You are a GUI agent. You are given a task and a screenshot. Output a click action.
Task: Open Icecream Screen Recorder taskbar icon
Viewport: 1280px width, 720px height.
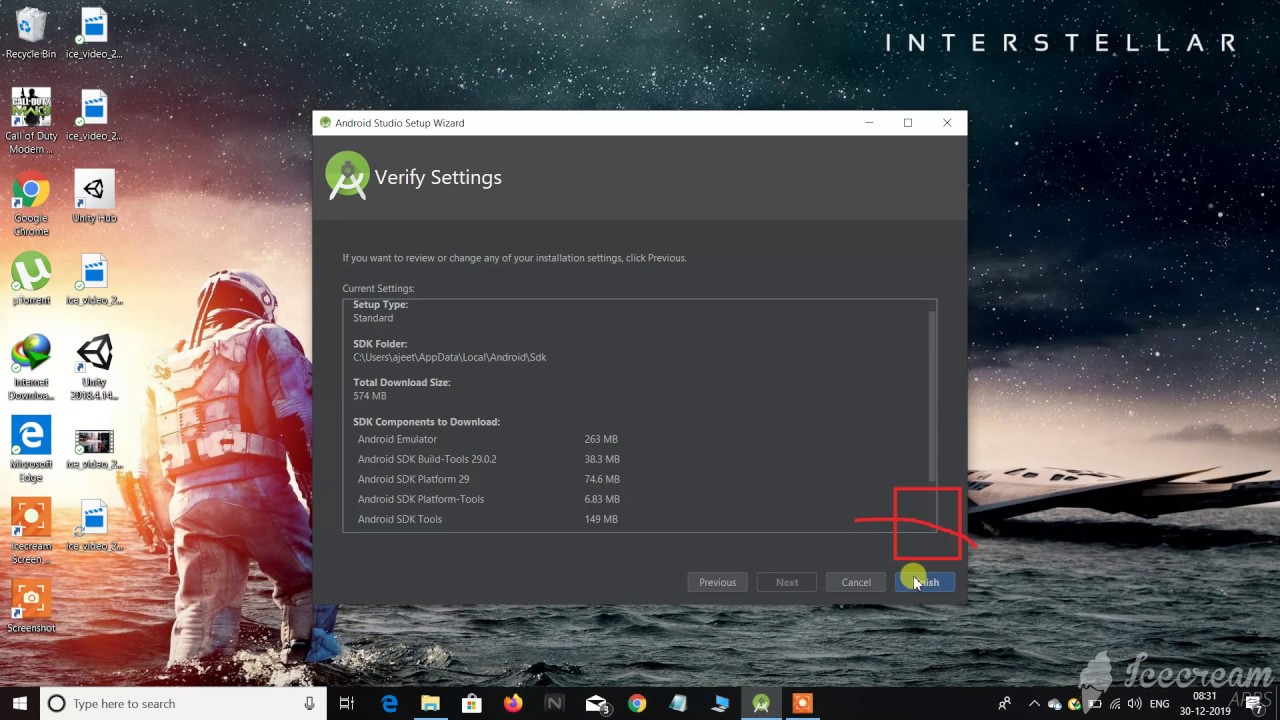tap(802, 703)
